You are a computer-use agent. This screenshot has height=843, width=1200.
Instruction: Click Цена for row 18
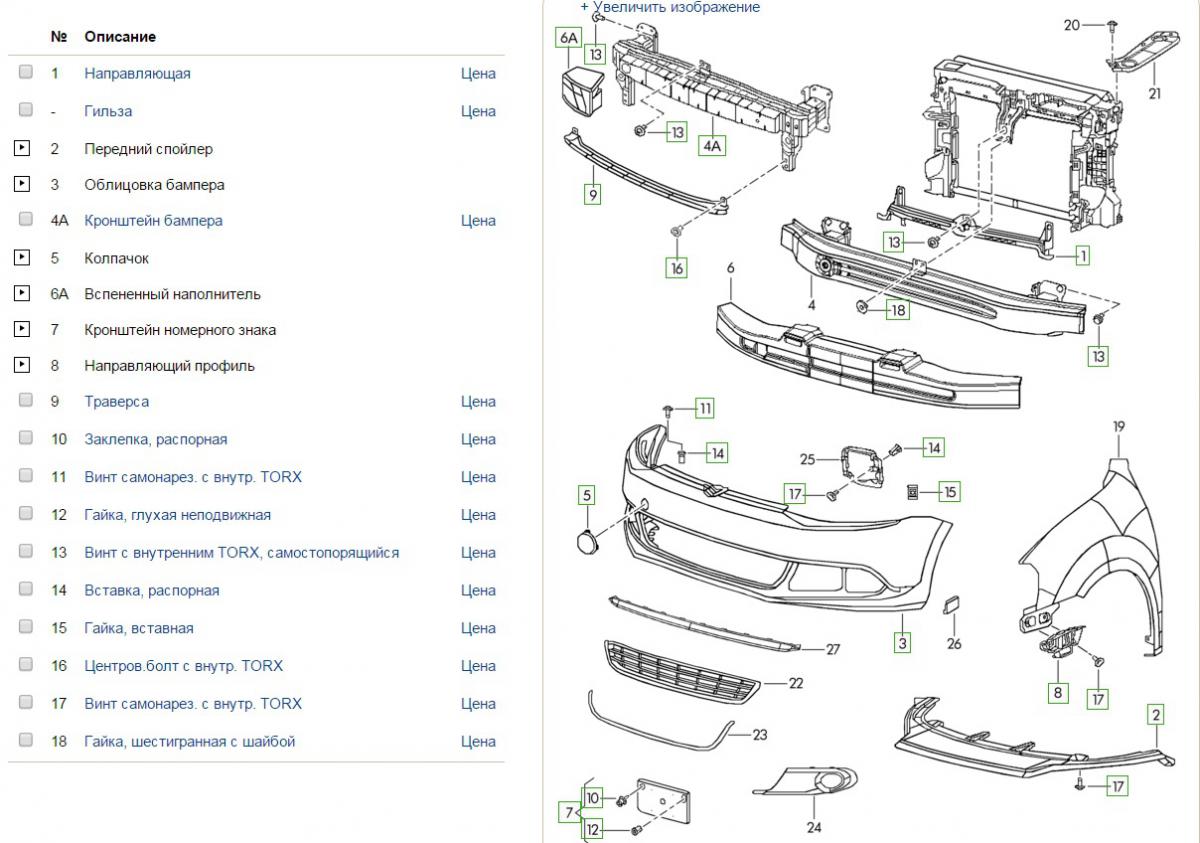[478, 741]
